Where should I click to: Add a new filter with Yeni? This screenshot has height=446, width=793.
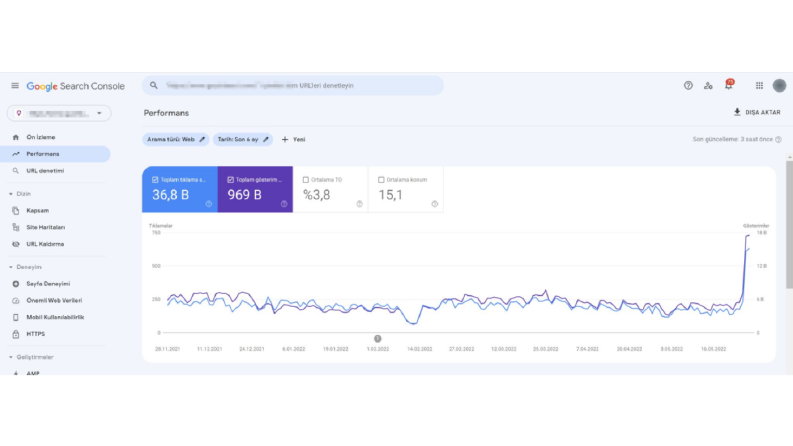[293, 139]
